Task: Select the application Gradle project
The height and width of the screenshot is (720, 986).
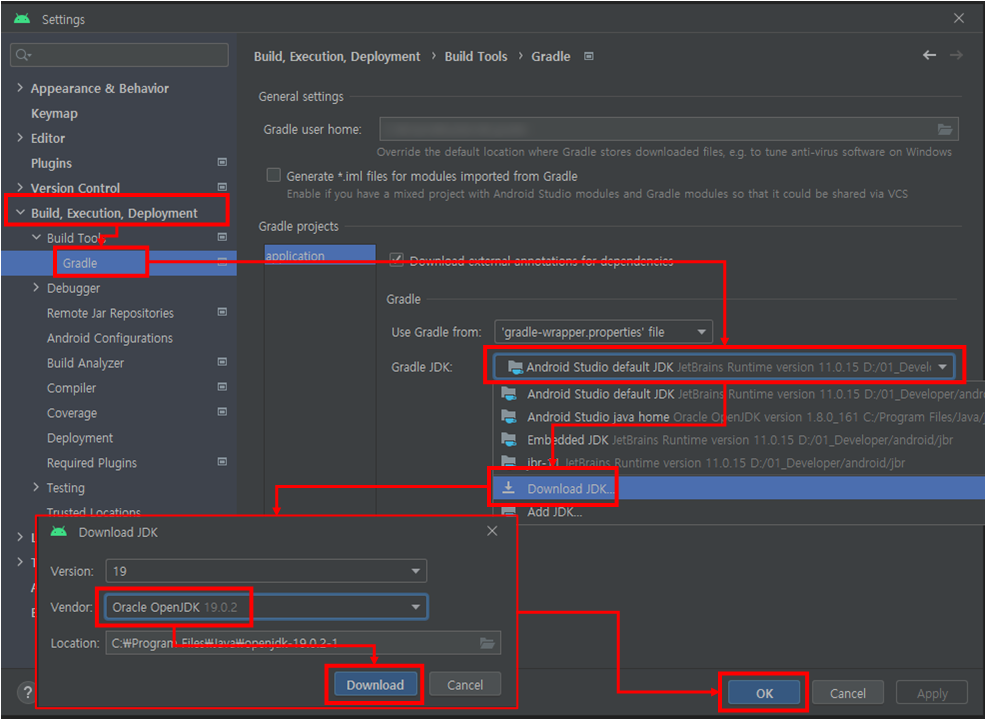Action: [319, 255]
